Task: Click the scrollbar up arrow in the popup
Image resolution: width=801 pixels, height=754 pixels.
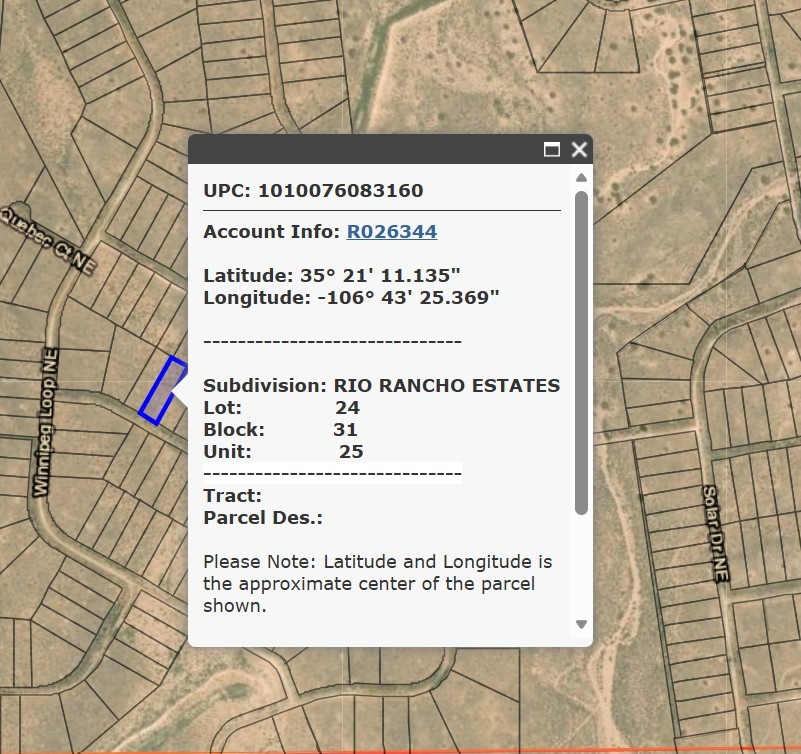Action: pos(580,178)
